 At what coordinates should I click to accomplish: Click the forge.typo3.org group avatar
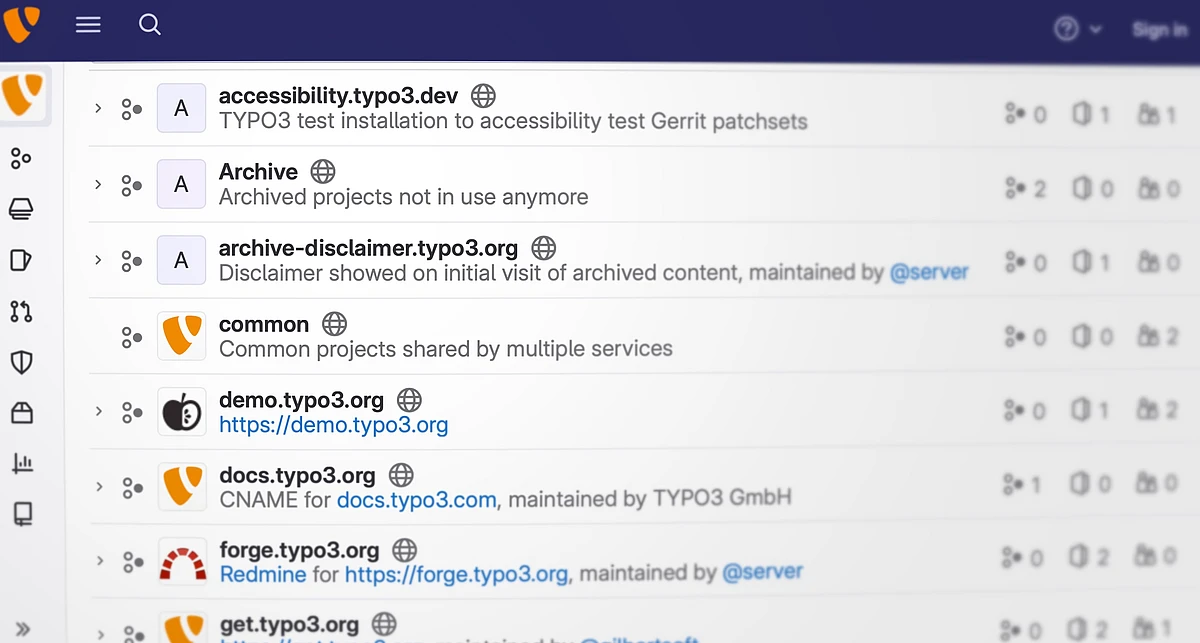[x=182, y=562]
